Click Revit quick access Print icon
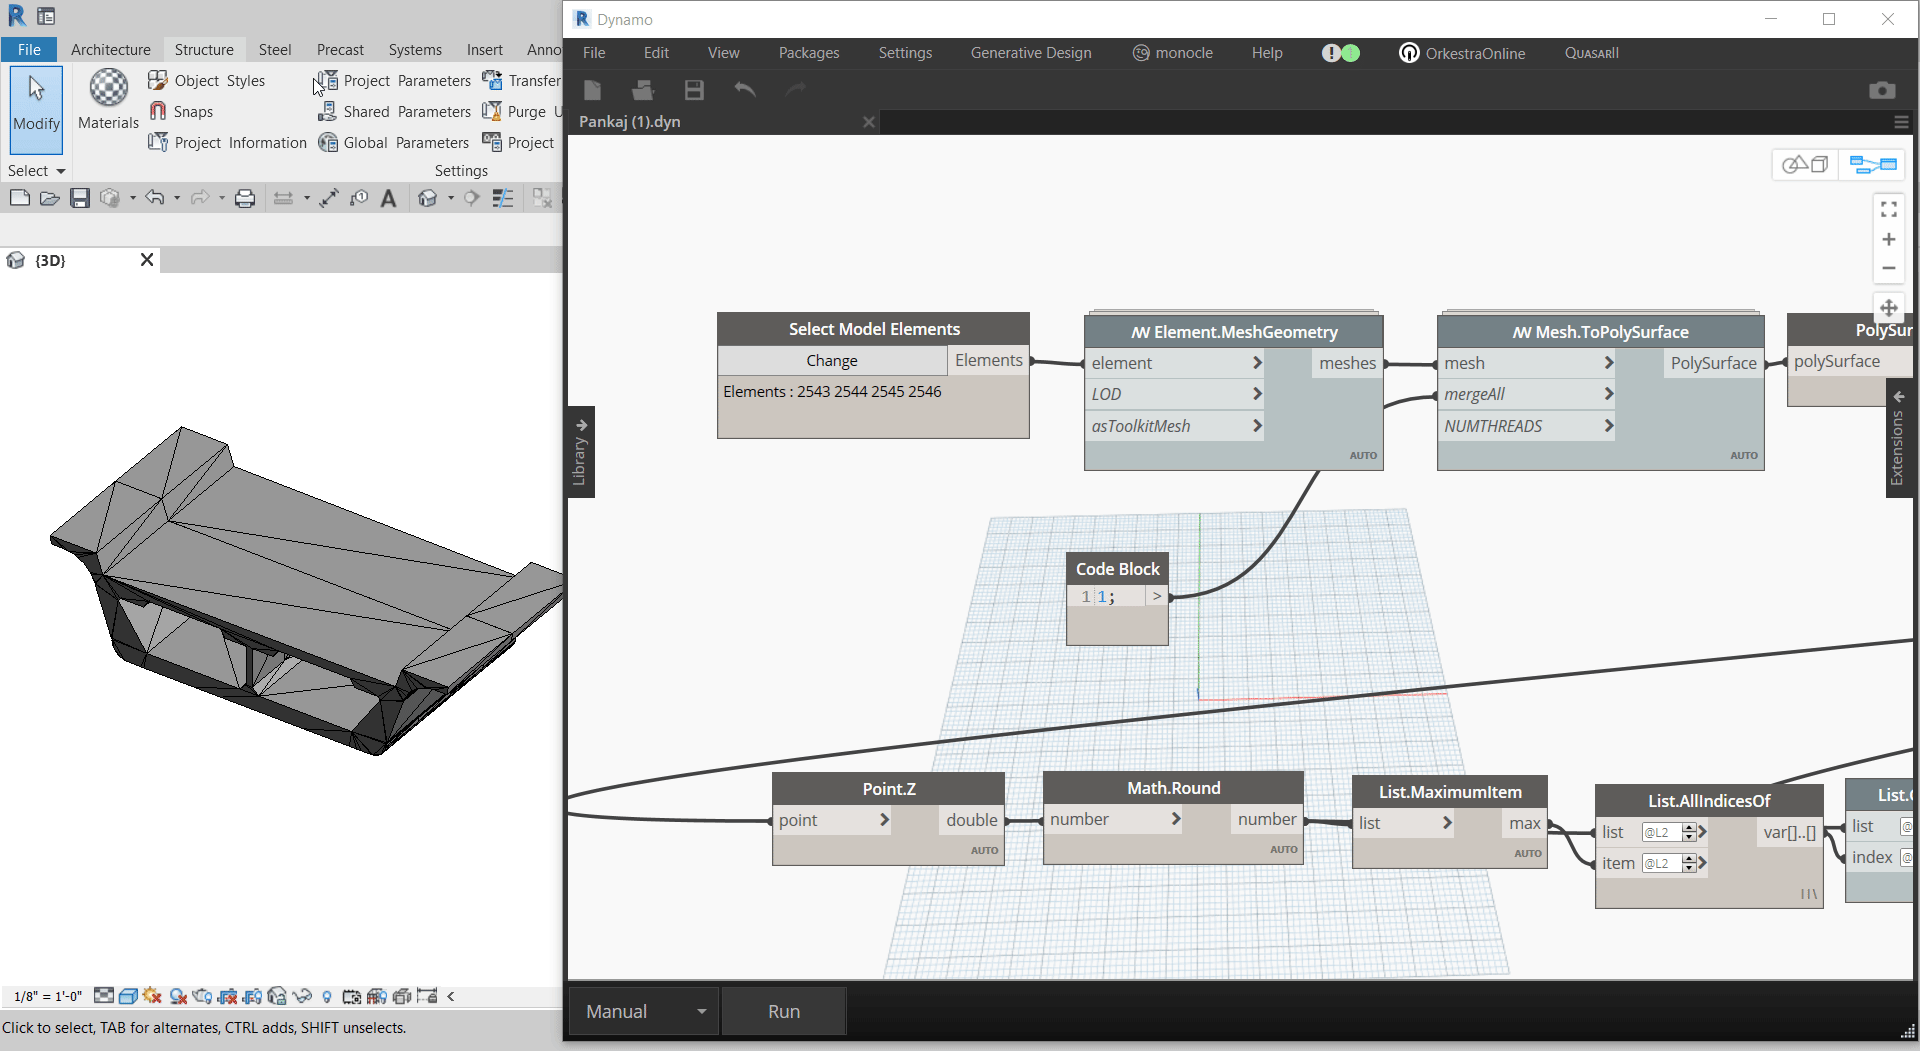The width and height of the screenshot is (1920, 1051). [x=245, y=198]
